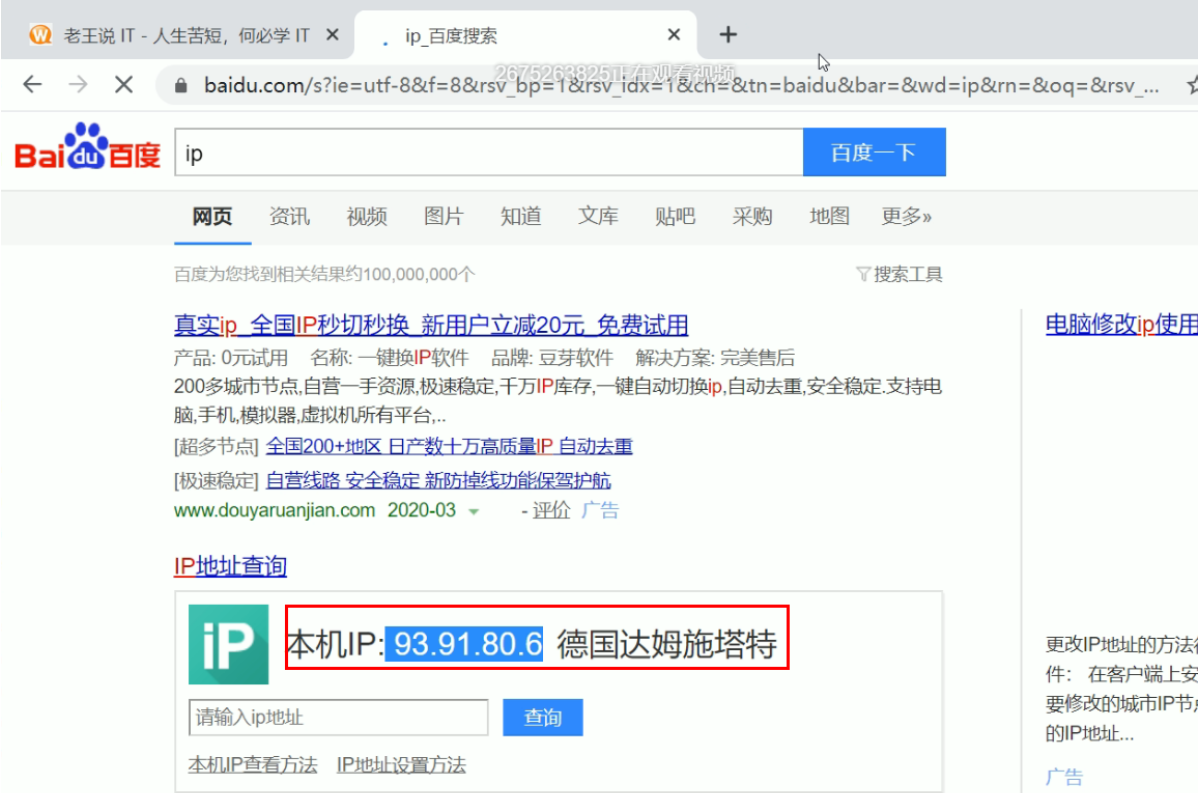This screenshot has height=793, width=1199.
Task: Close the ip_百度搜索 tab
Action: [674, 34]
